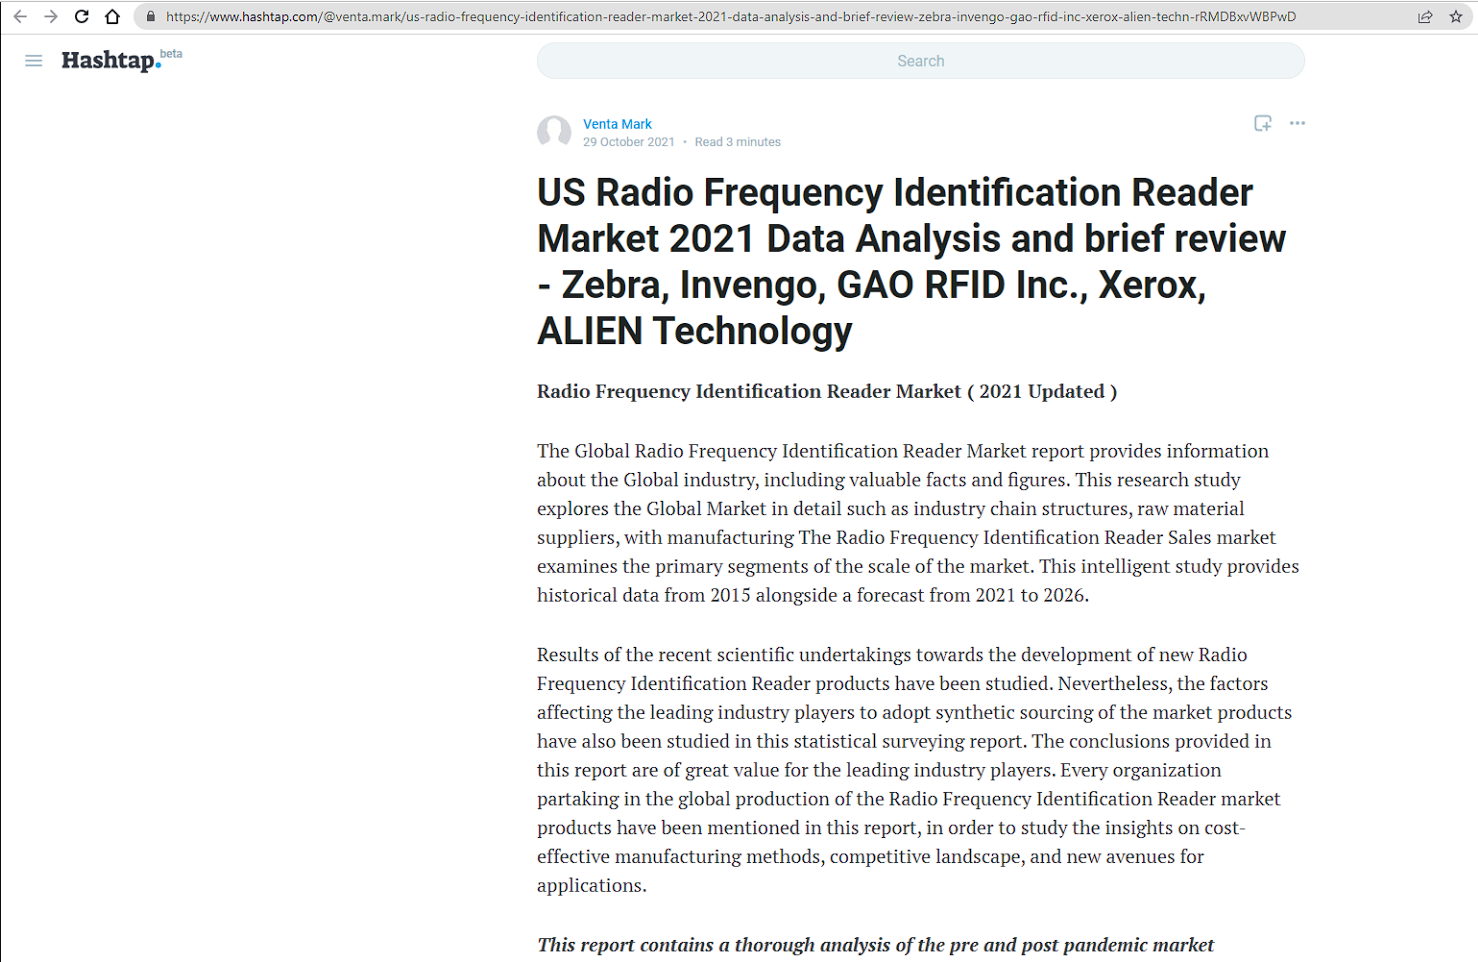Screen dimensions: 1478x962
Task: Click the paragraph starting 'The Global Radio Frequency'
Action: (918, 523)
